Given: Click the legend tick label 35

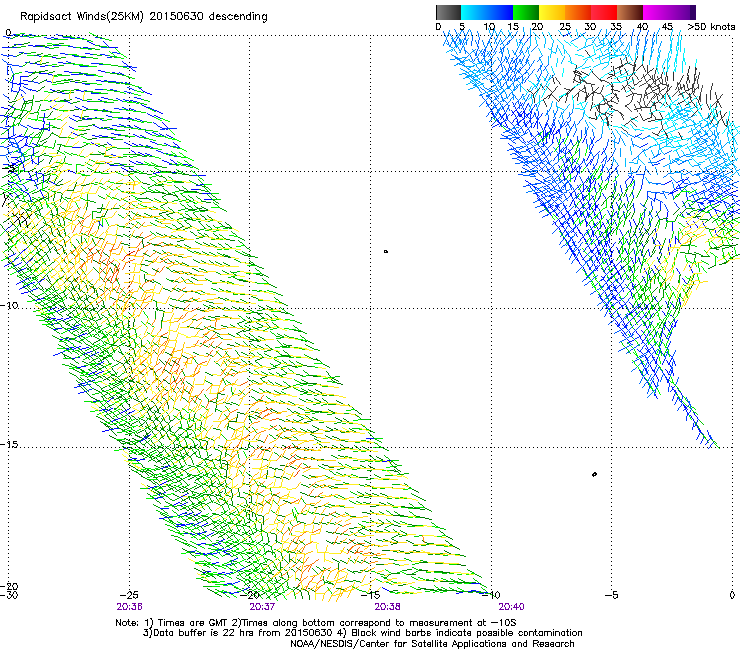Looking at the screenshot, I should [x=616, y=27].
